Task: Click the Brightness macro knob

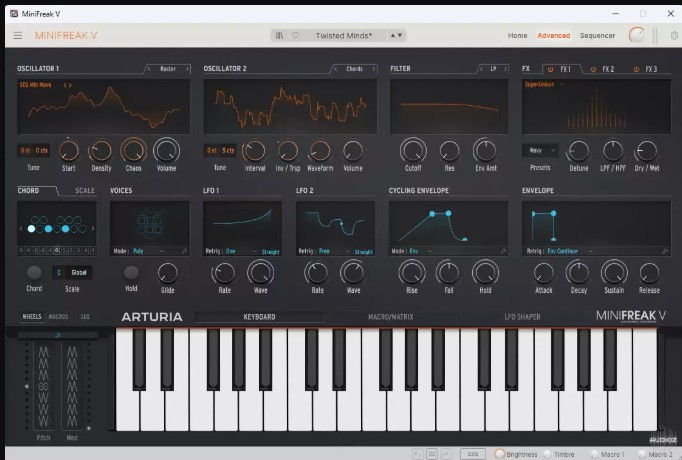Action: 499,454
